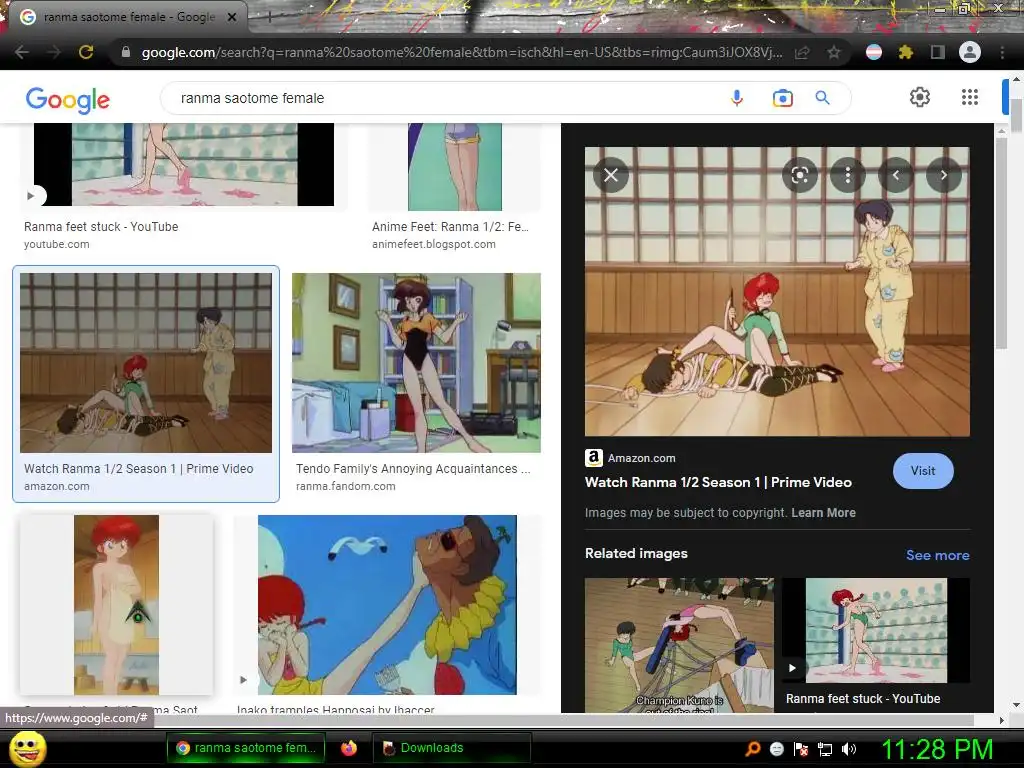Open the Chrome profile avatar
Image resolution: width=1024 pixels, height=768 pixels.
tap(970, 52)
